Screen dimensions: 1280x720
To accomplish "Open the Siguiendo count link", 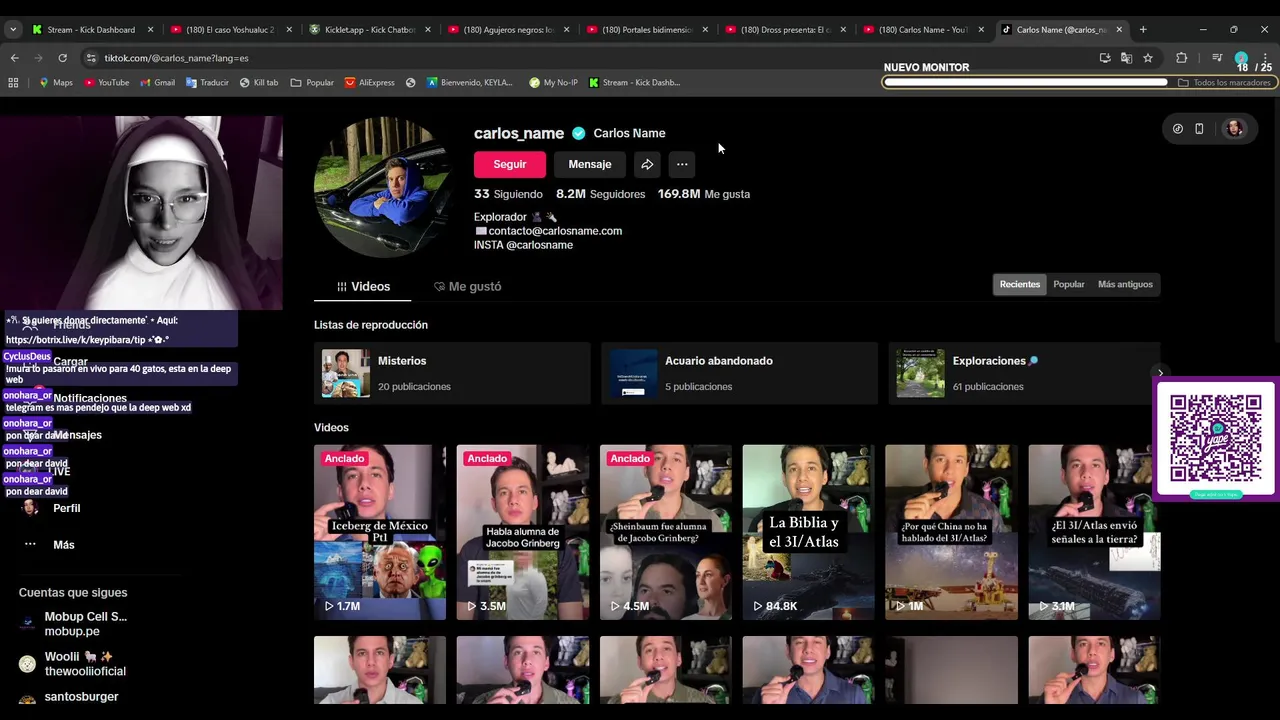I will click(x=508, y=194).
